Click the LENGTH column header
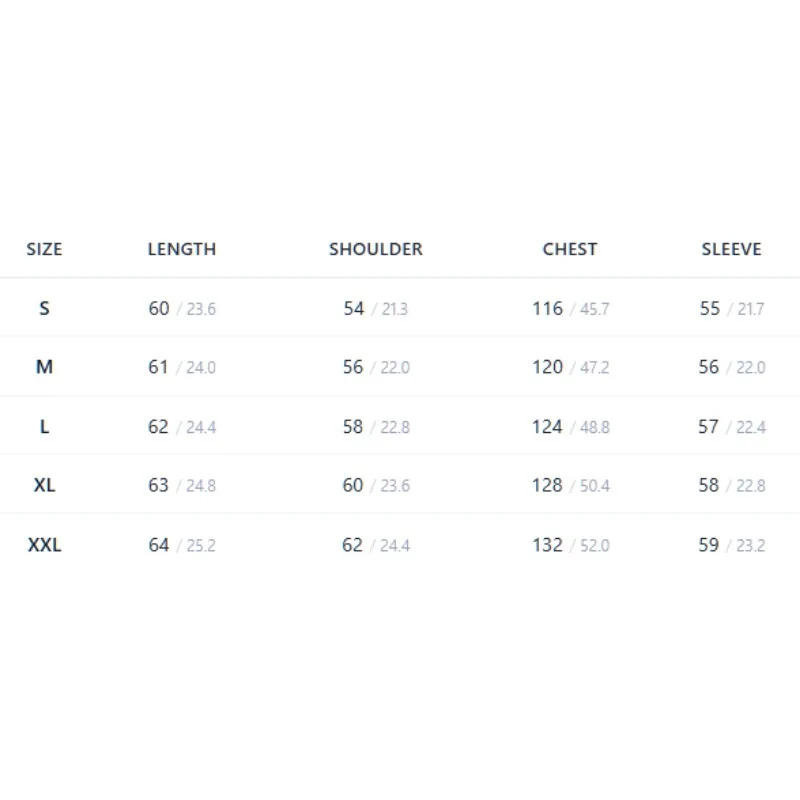The height and width of the screenshot is (800, 800). click(x=182, y=249)
